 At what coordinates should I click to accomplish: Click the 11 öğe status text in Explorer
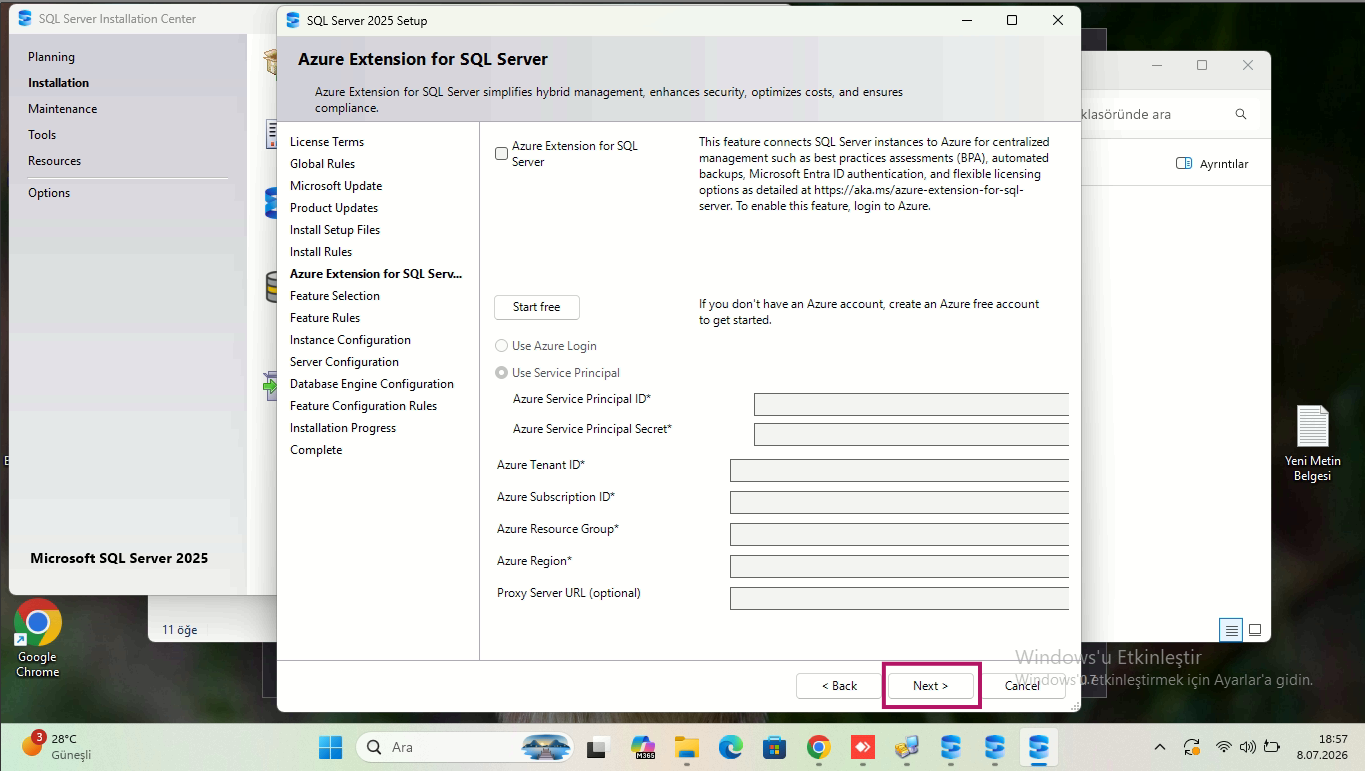pos(180,630)
